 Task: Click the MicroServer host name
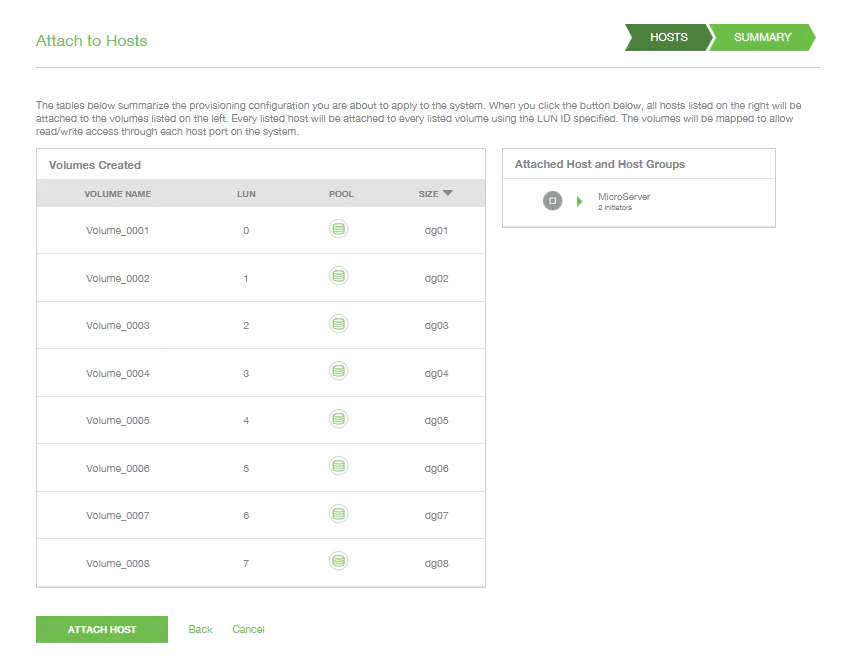[624, 197]
